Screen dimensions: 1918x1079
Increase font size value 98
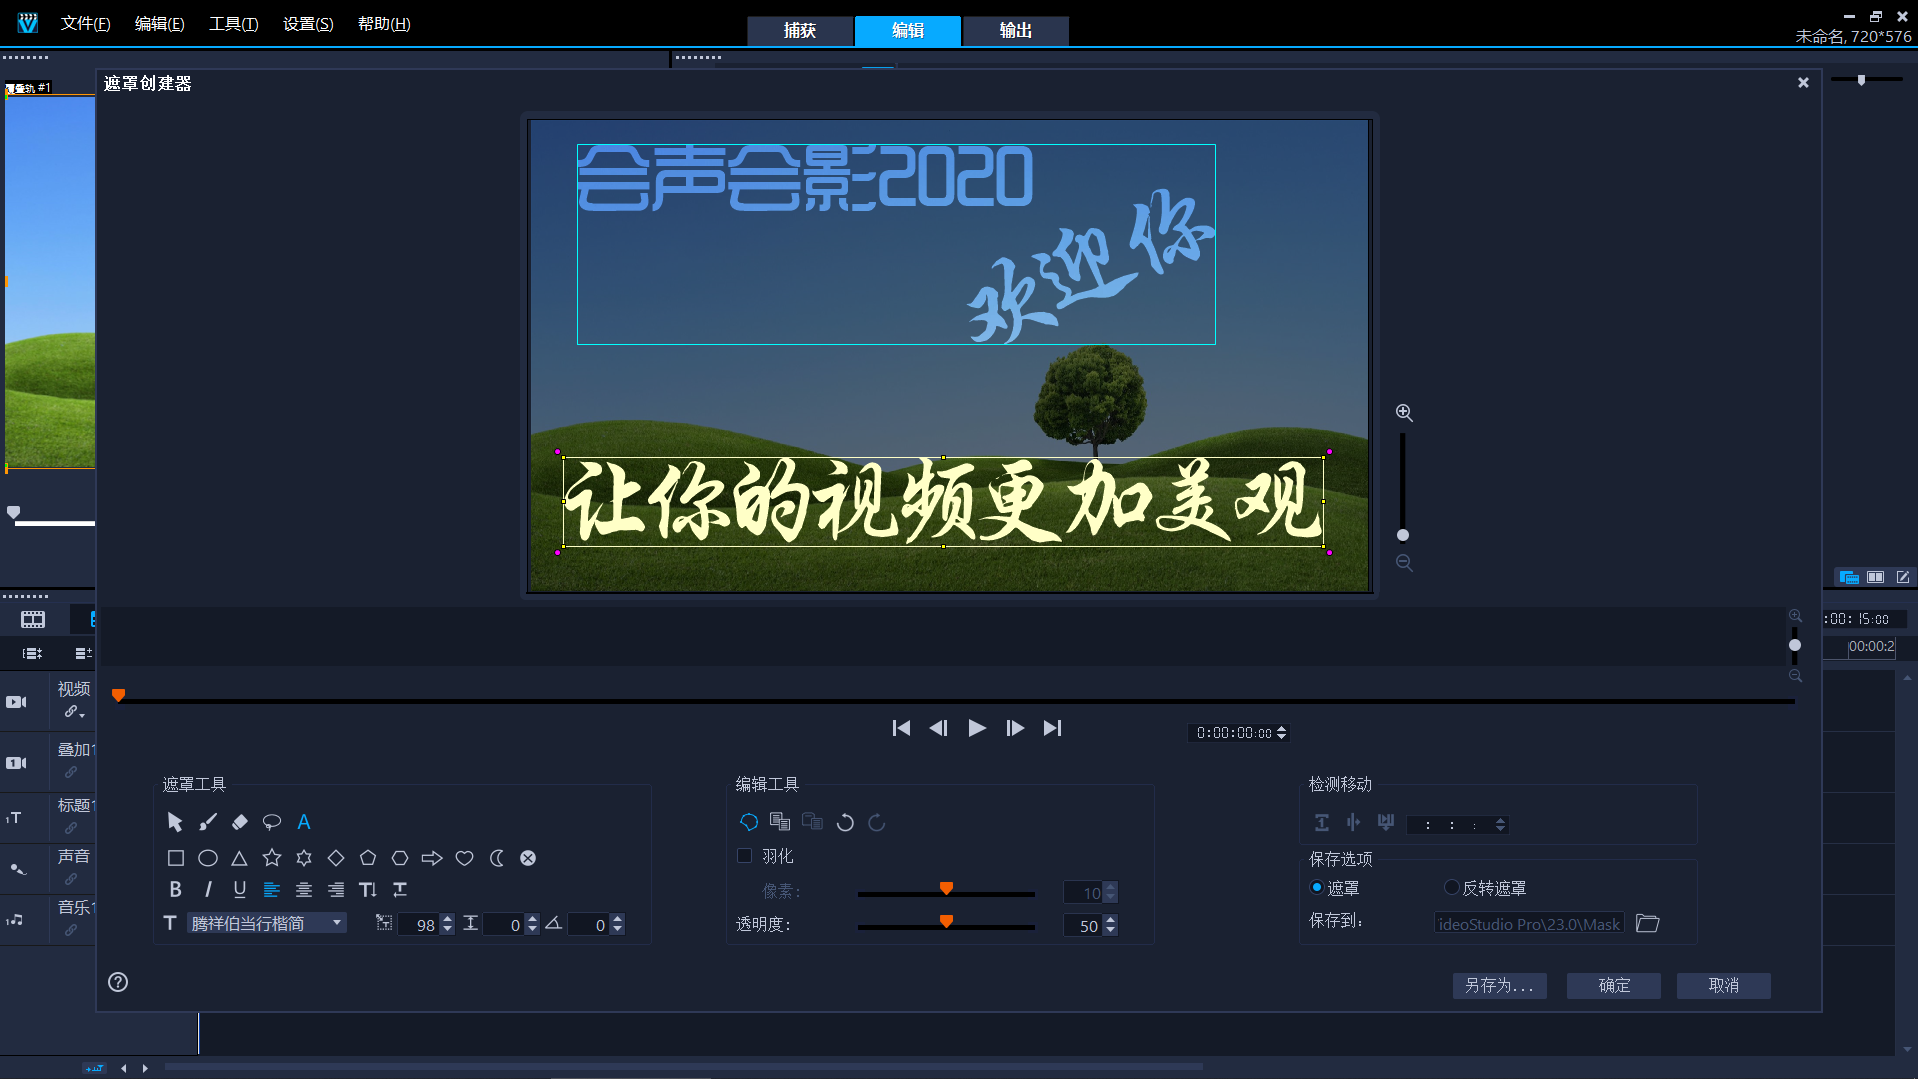[447, 919]
